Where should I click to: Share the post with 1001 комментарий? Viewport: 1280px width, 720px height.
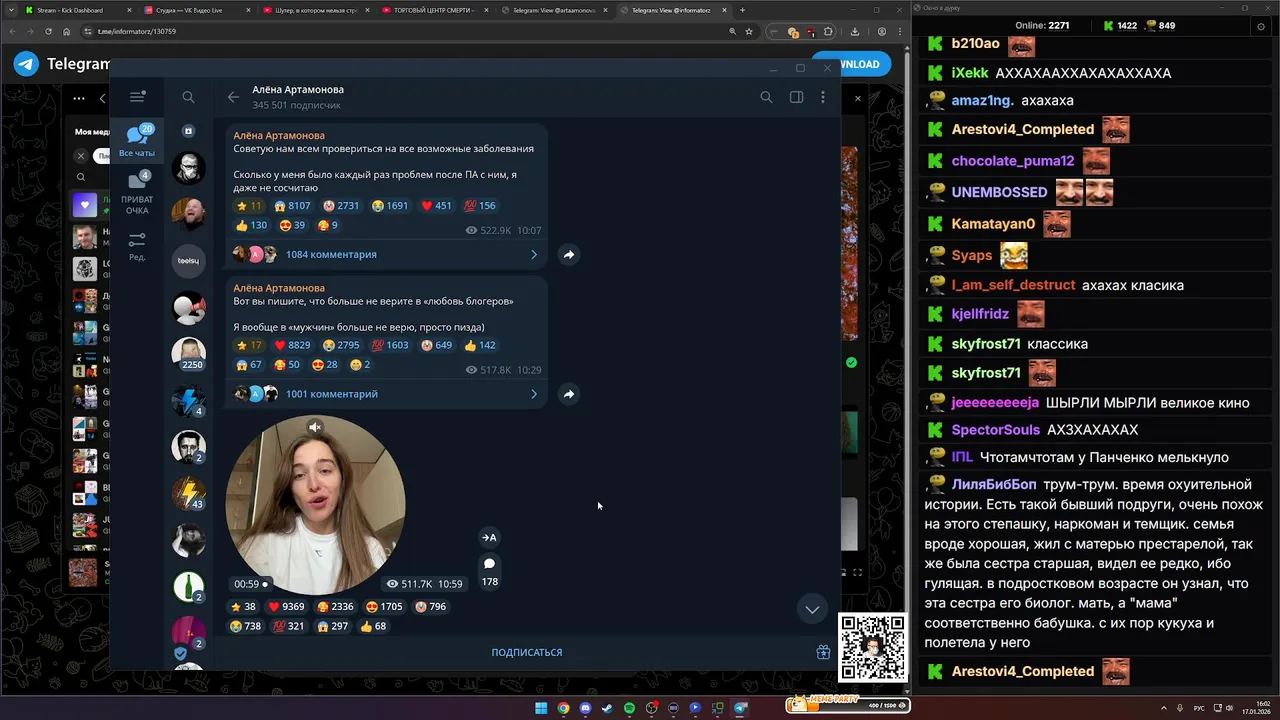click(x=568, y=394)
